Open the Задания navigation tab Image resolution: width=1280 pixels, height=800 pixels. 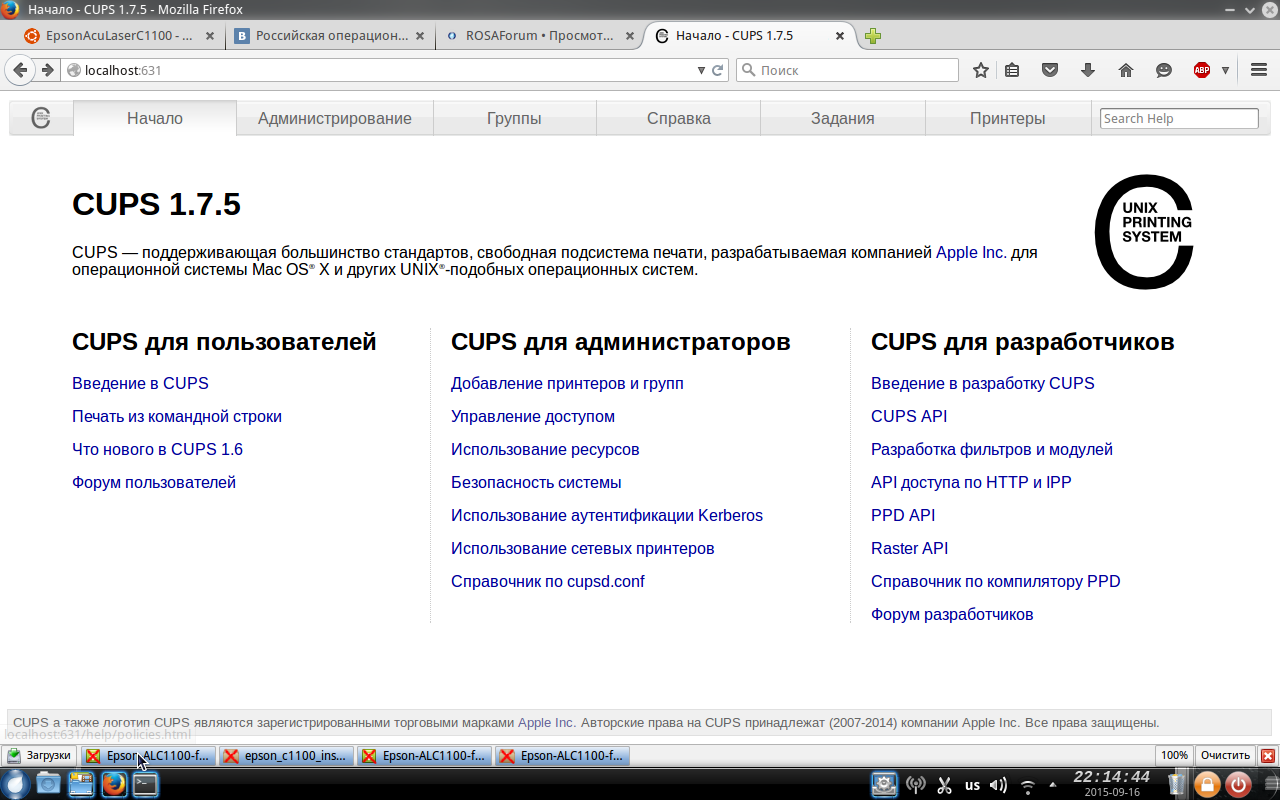(x=843, y=118)
